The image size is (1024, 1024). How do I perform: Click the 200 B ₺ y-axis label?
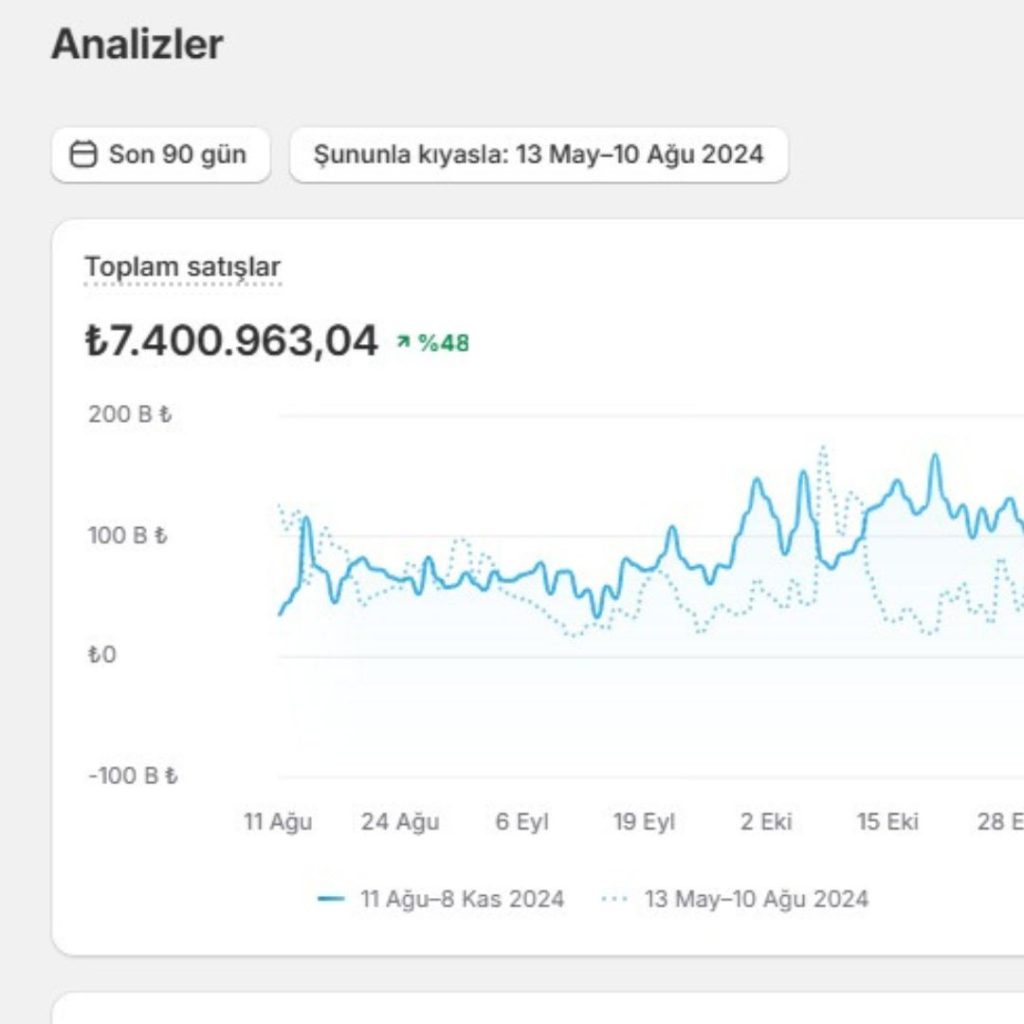point(130,414)
